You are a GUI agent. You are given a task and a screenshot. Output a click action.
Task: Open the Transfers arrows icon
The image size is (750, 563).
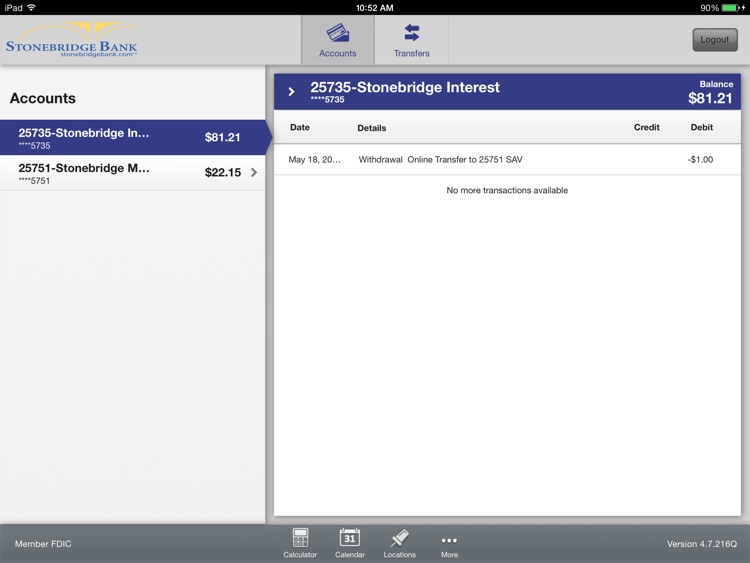point(411,33)
